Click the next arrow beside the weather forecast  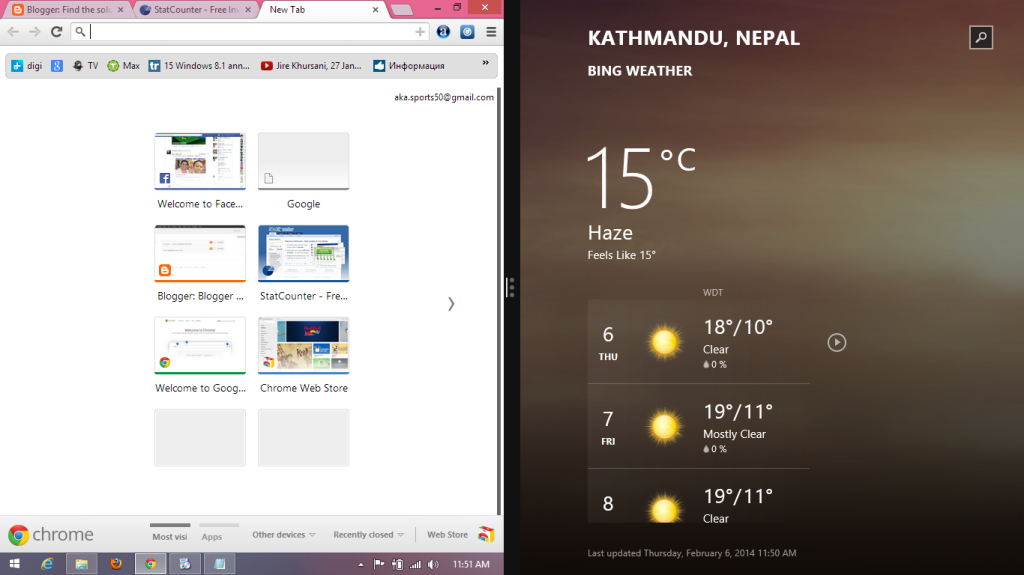tap(837, 343)
